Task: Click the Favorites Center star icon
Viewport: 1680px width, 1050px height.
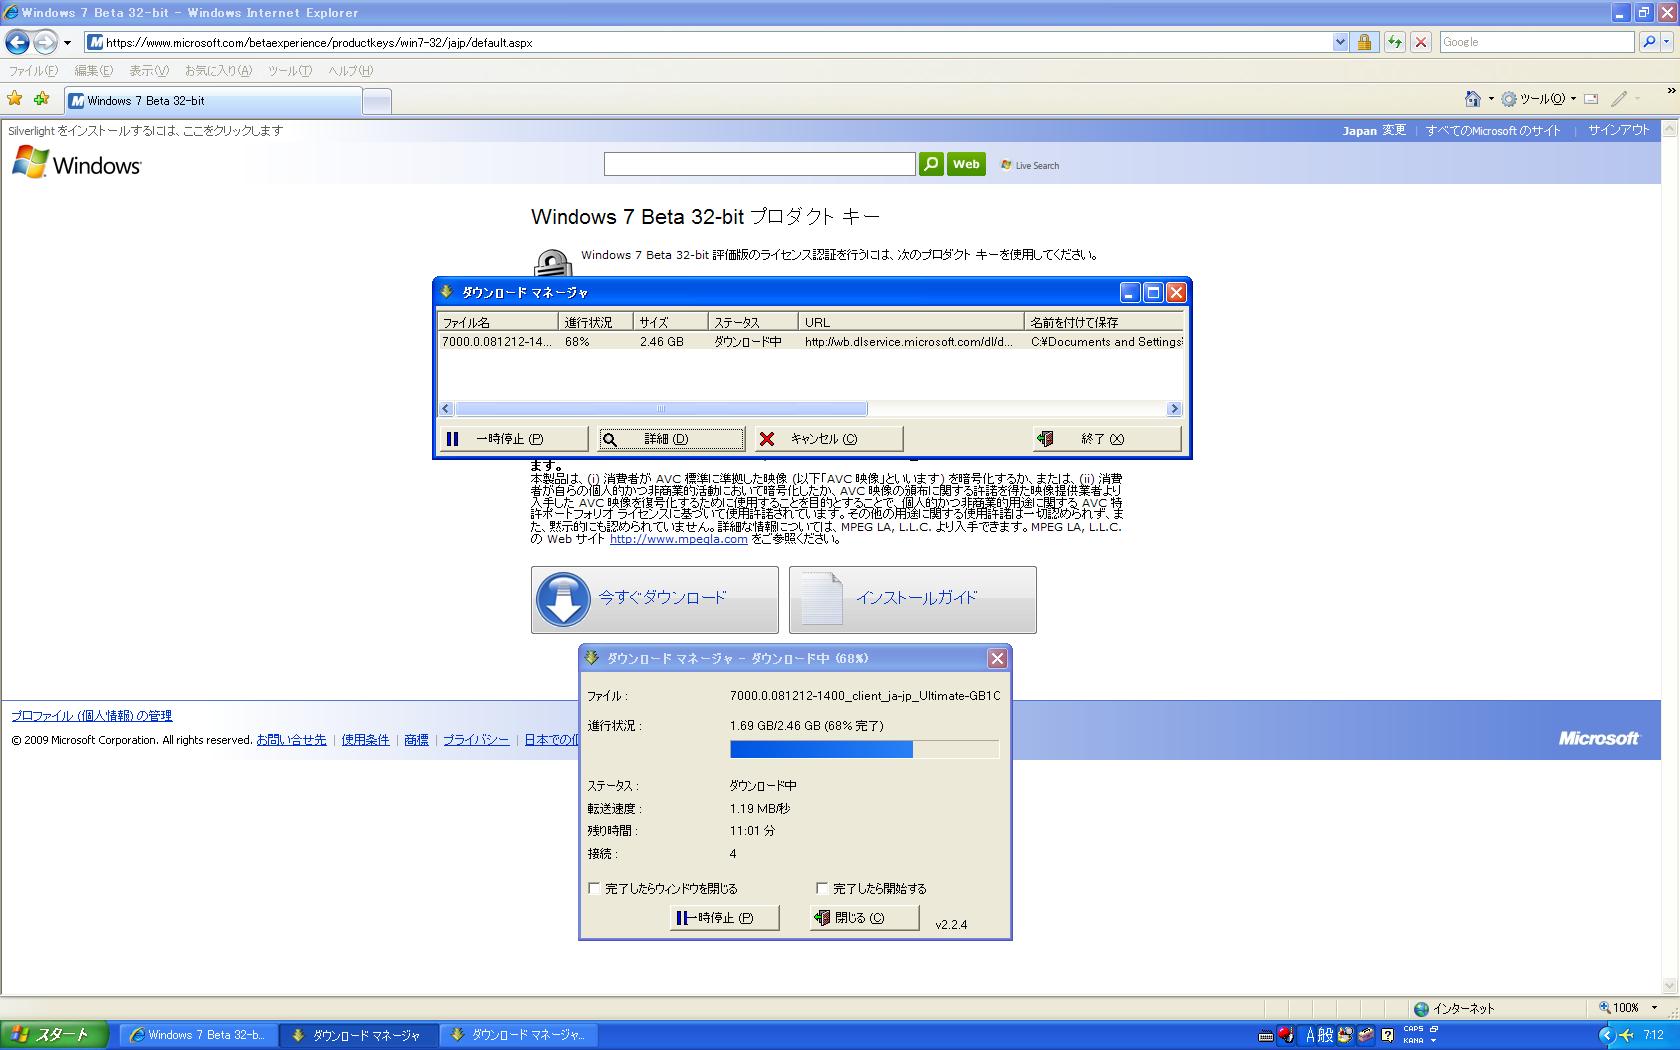Action: click(x=15, y=99)
